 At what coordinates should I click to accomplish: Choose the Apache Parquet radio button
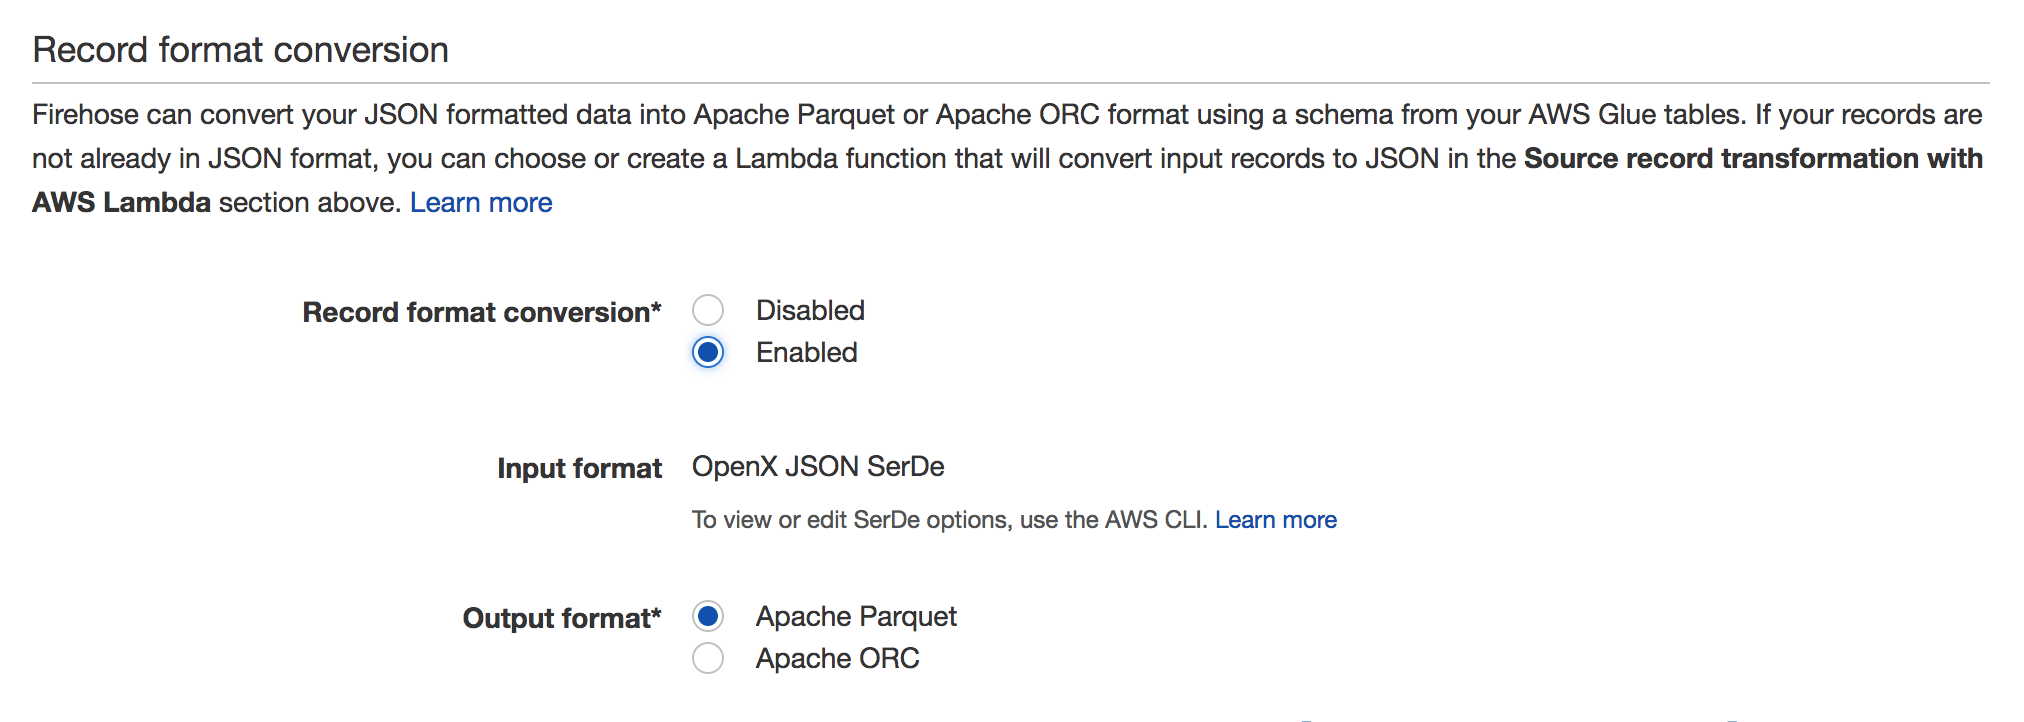[708, 616]
